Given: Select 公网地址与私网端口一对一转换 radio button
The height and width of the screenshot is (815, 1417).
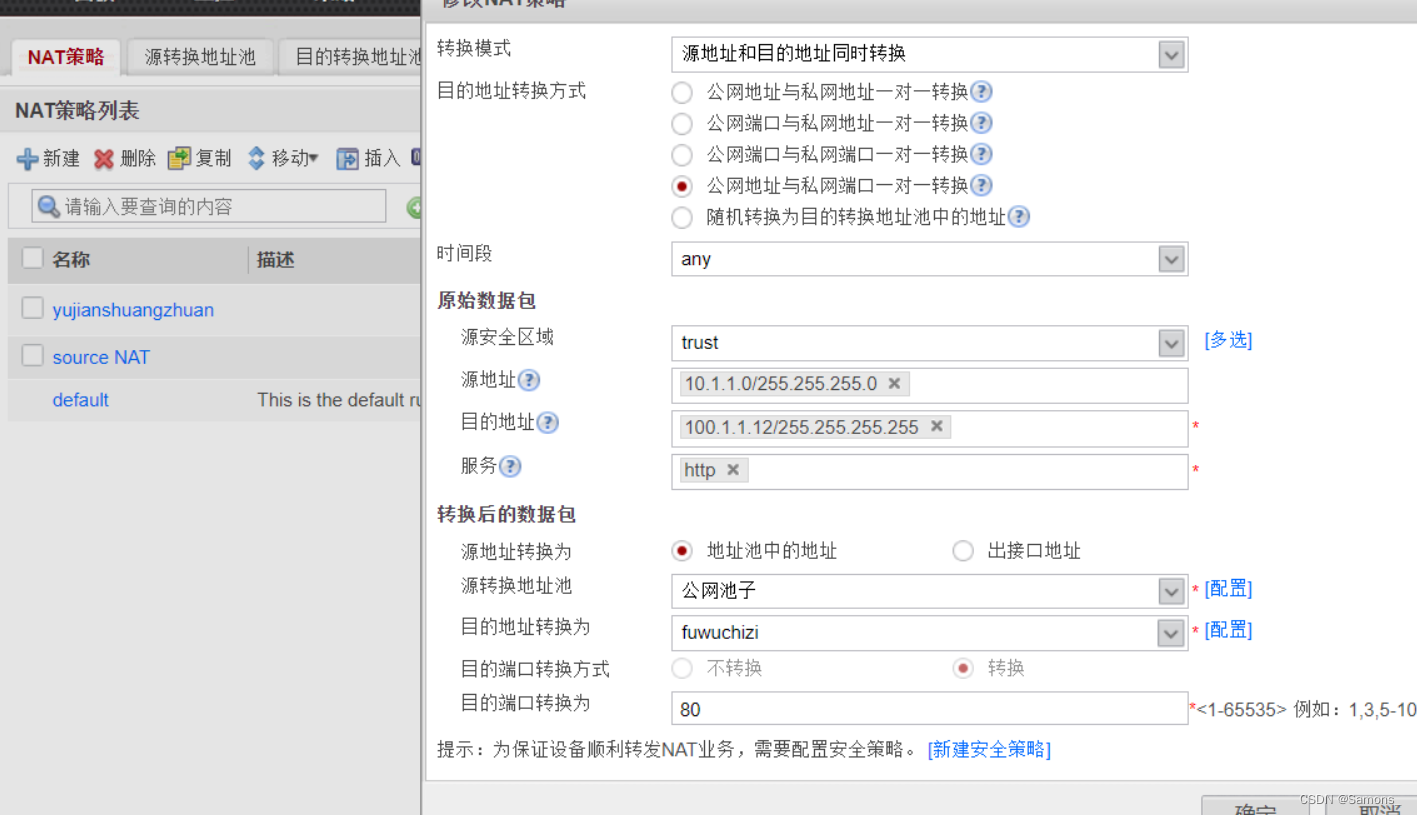Looking at the screenshot, I should [x=682, y=186].
